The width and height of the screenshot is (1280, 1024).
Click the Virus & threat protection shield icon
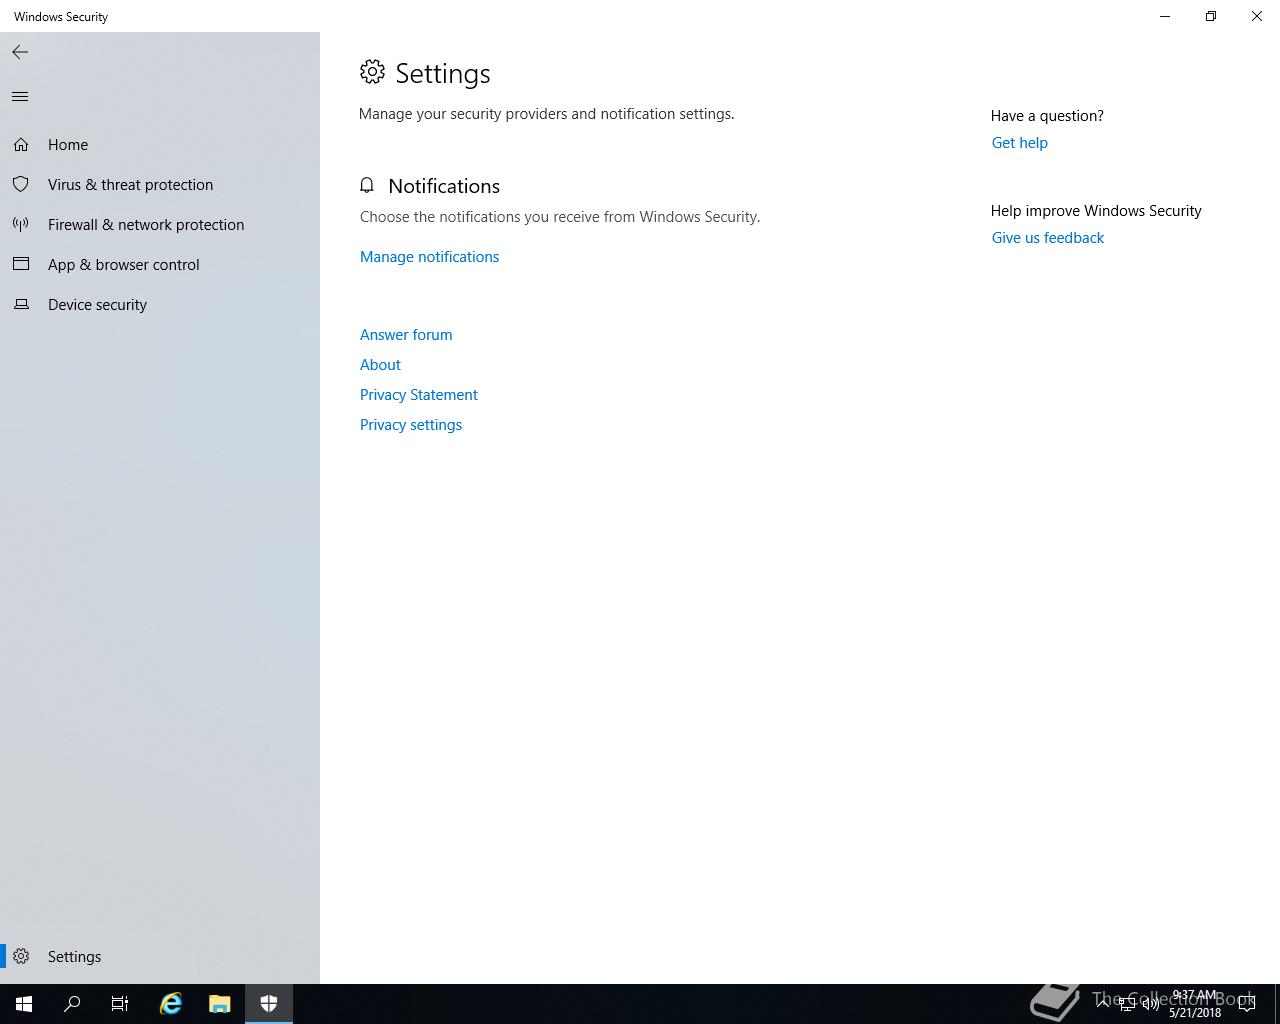(21, 185)
